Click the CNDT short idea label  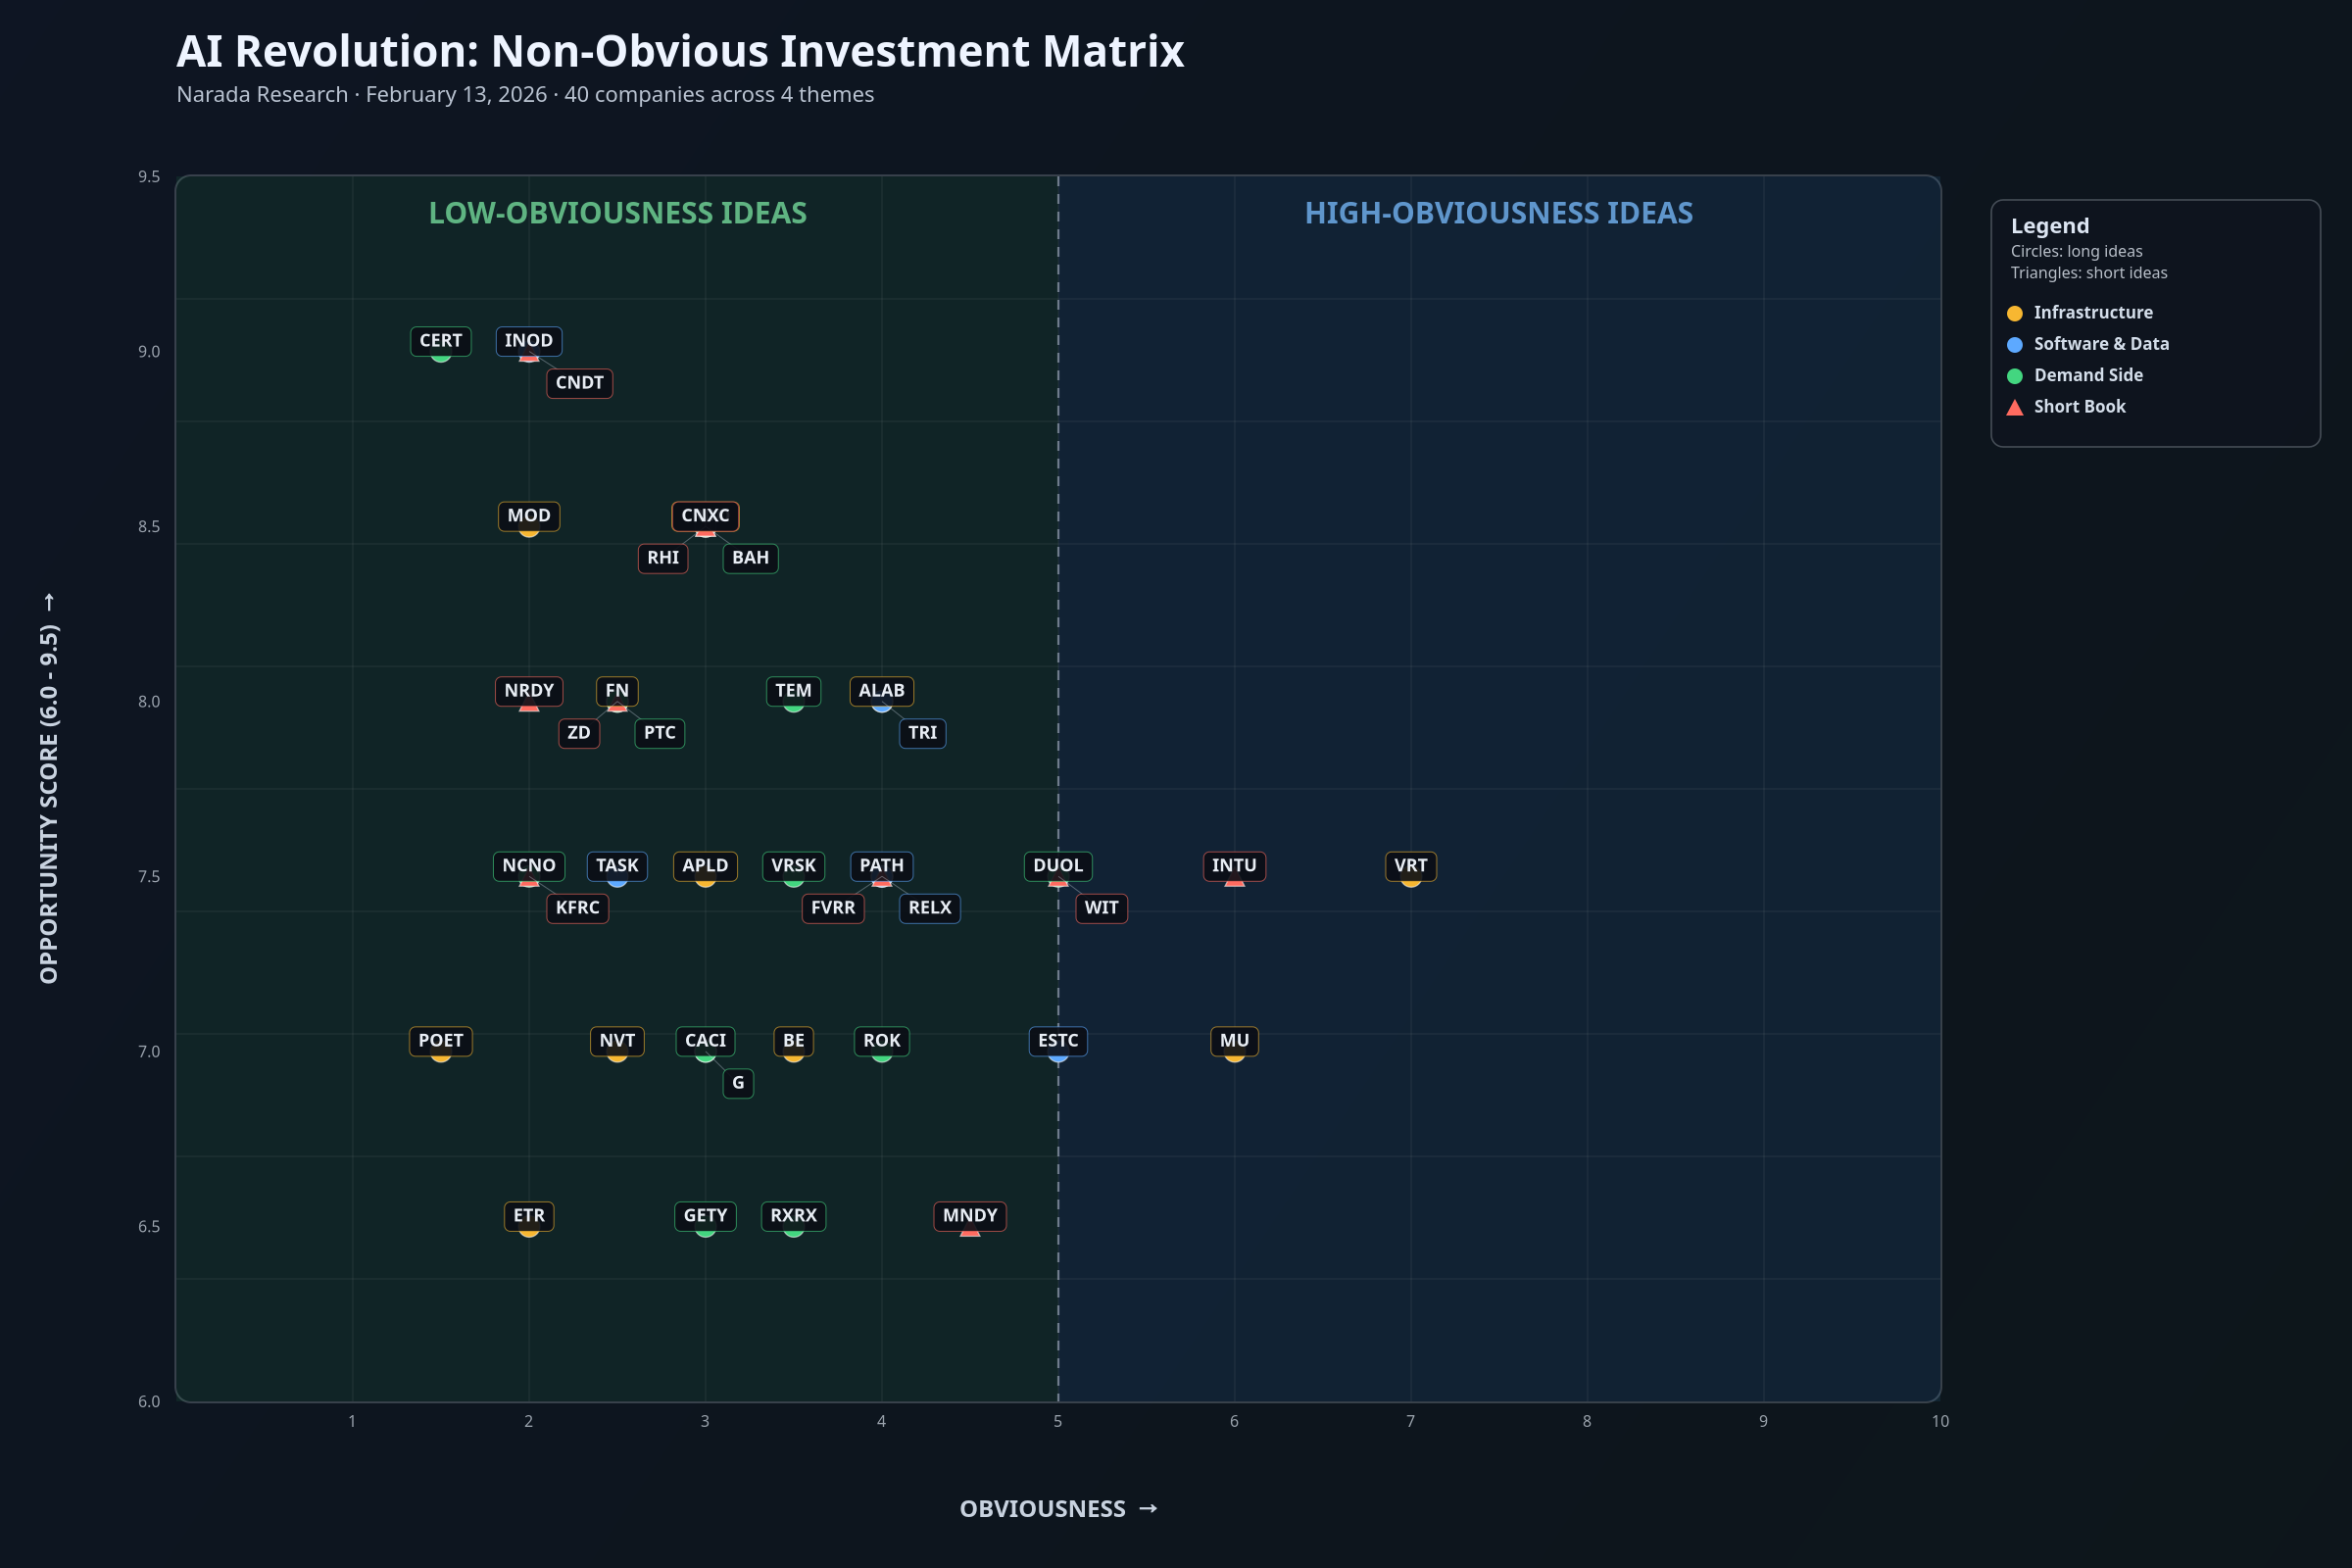point(579,383)
